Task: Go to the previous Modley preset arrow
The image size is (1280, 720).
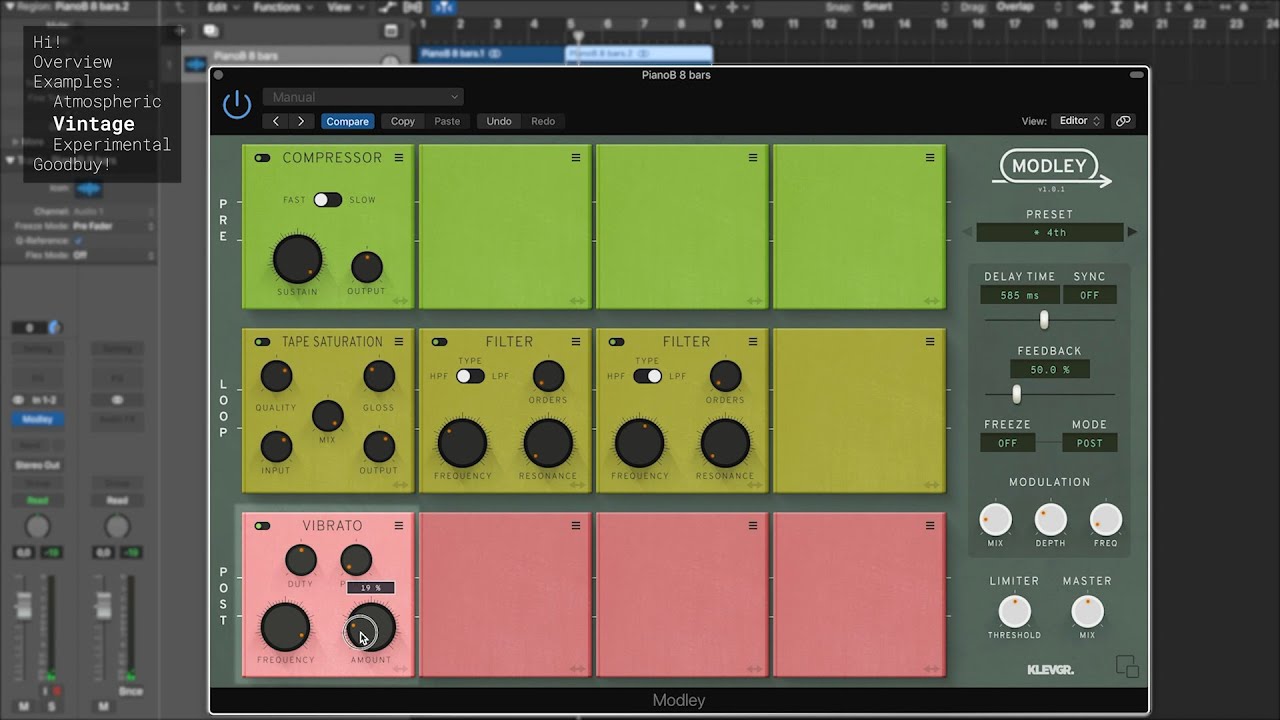Action: pos(967,232)
